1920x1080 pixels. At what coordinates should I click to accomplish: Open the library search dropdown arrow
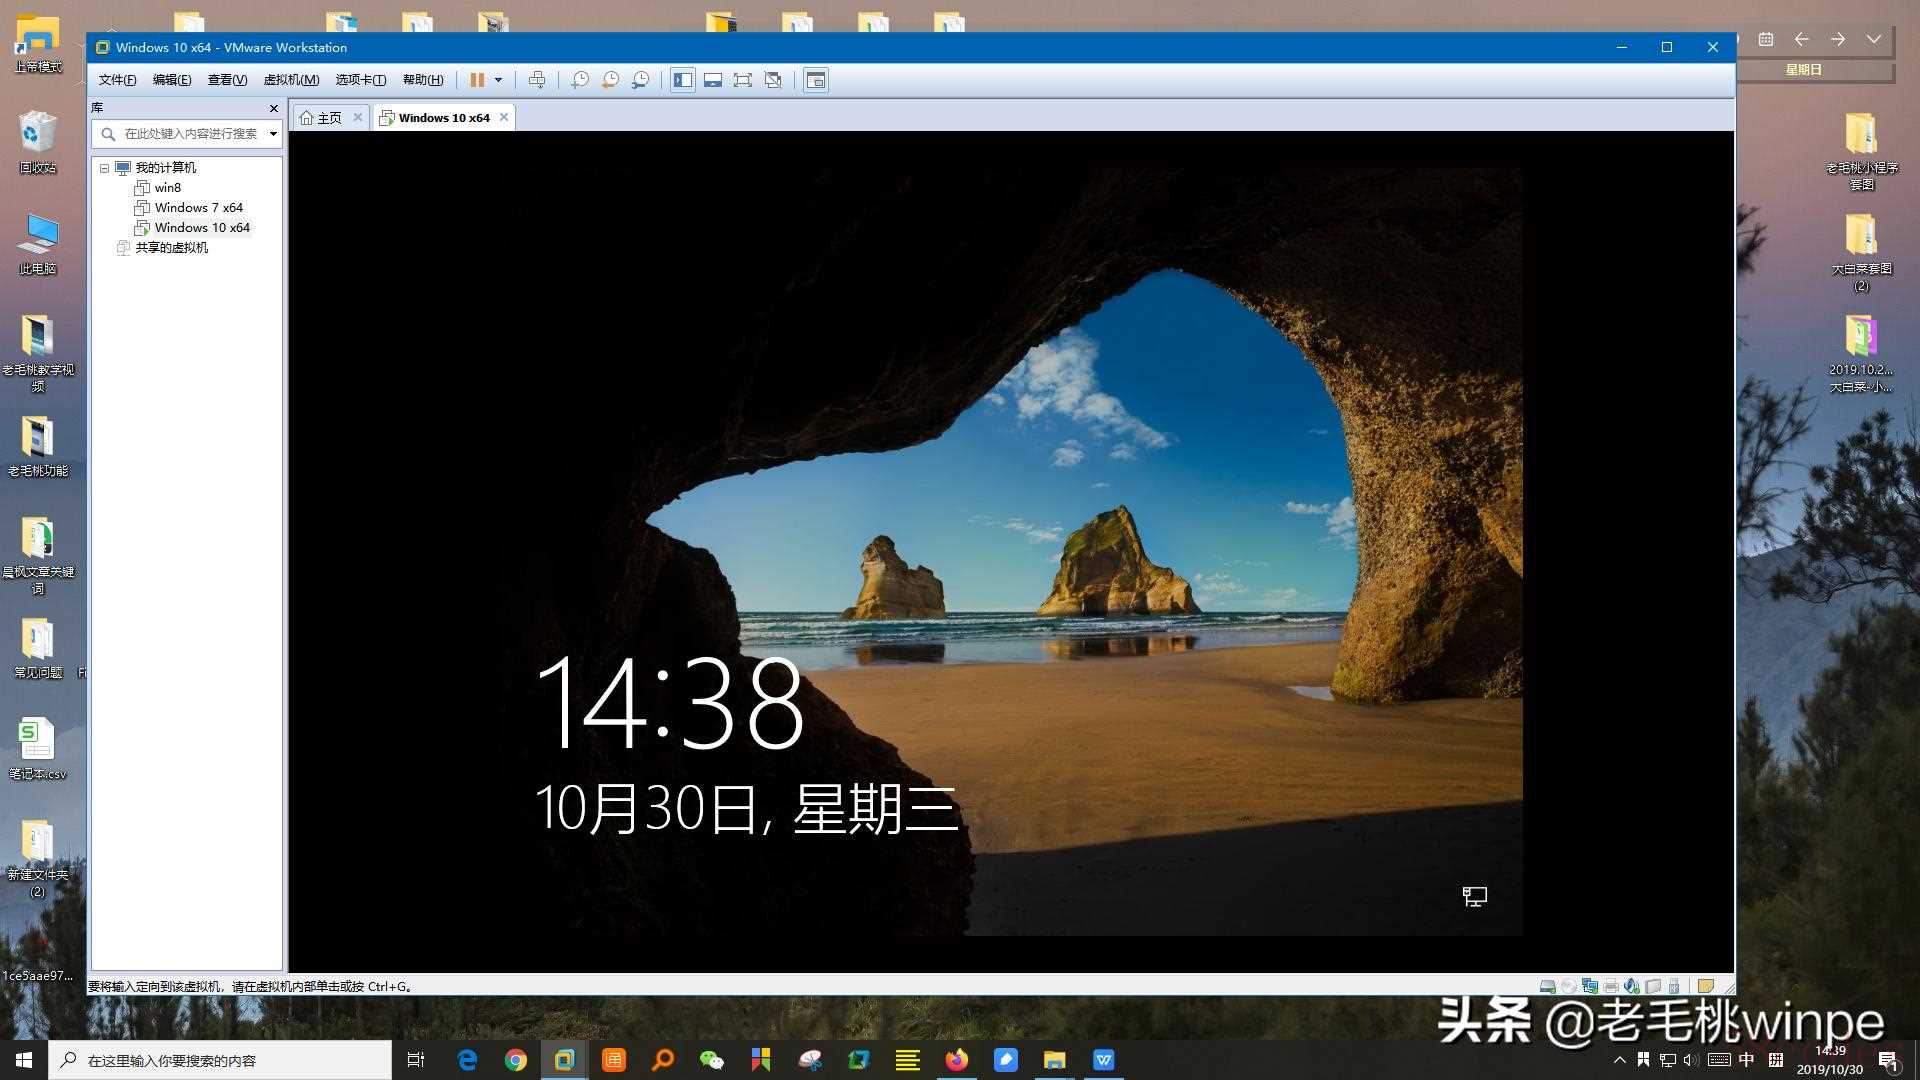273,134
